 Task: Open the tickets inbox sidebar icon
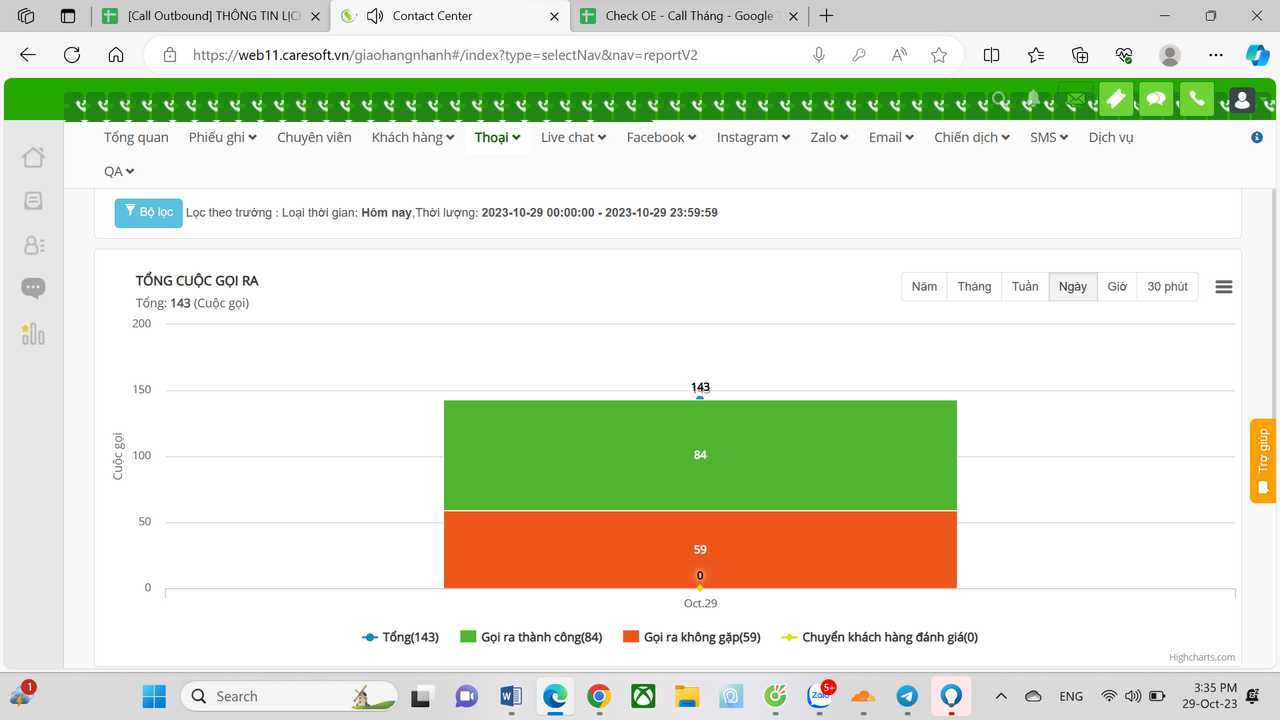coord(33,201)
